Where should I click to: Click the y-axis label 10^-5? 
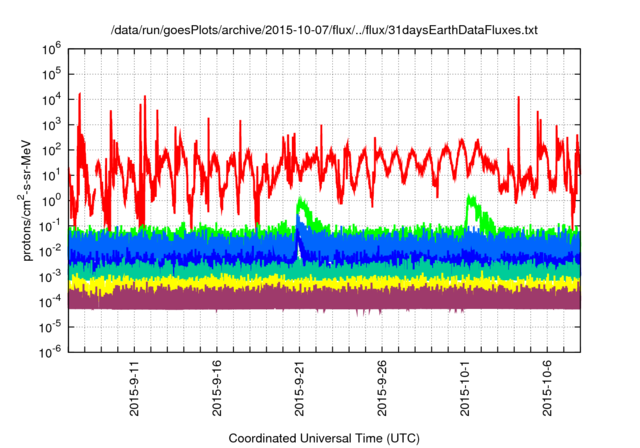point(51,328)
